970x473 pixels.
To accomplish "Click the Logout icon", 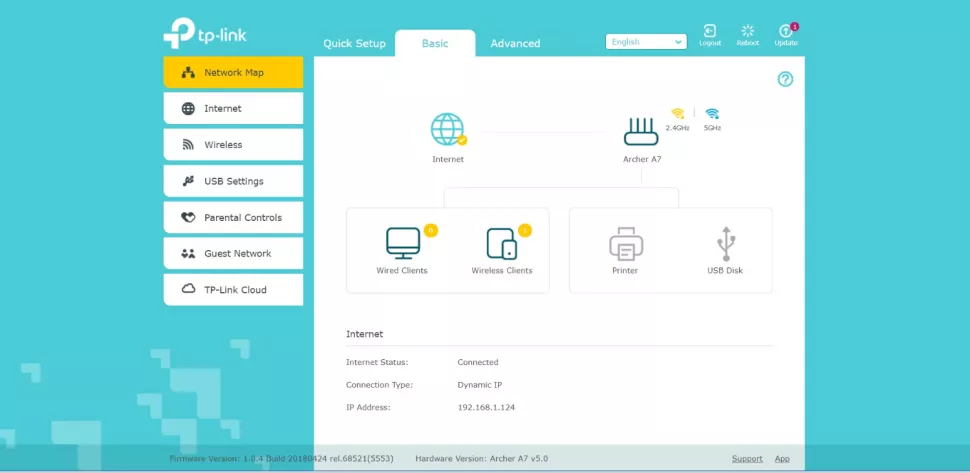I will (710, 31).
